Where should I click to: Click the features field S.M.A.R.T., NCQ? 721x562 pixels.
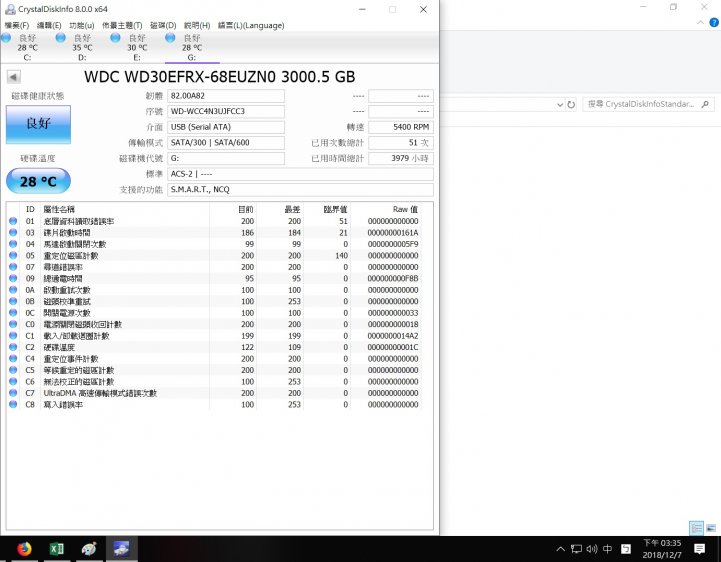point(300,189)
